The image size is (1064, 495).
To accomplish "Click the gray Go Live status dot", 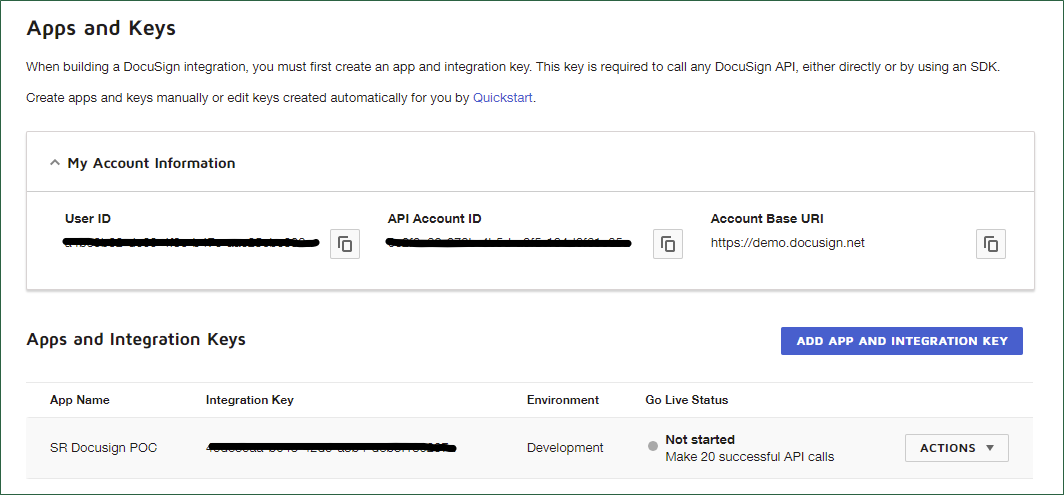I will [653, 446].
